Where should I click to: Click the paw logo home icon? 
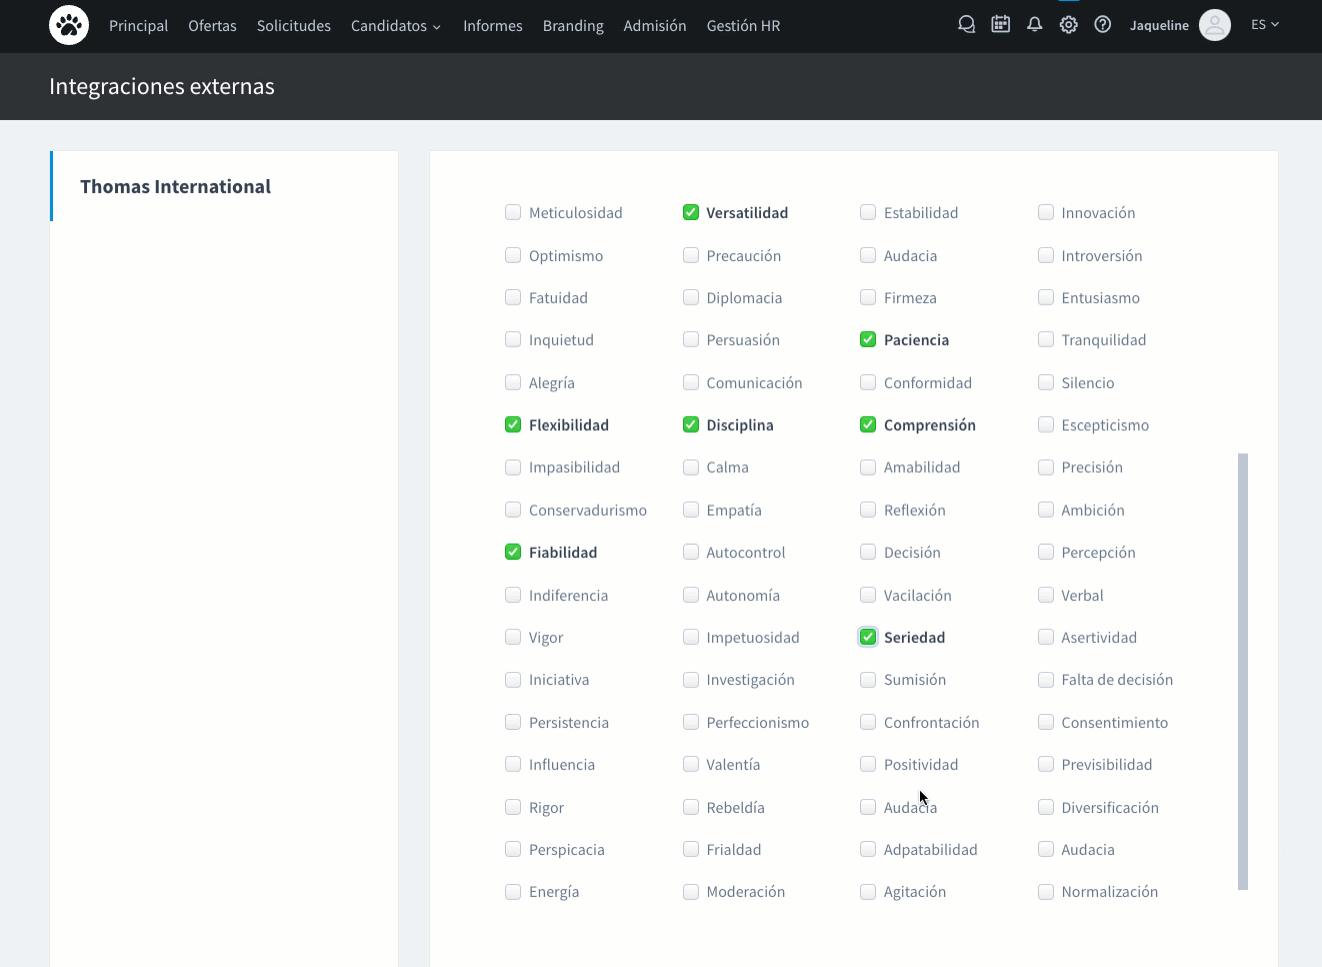click(69, 26)
